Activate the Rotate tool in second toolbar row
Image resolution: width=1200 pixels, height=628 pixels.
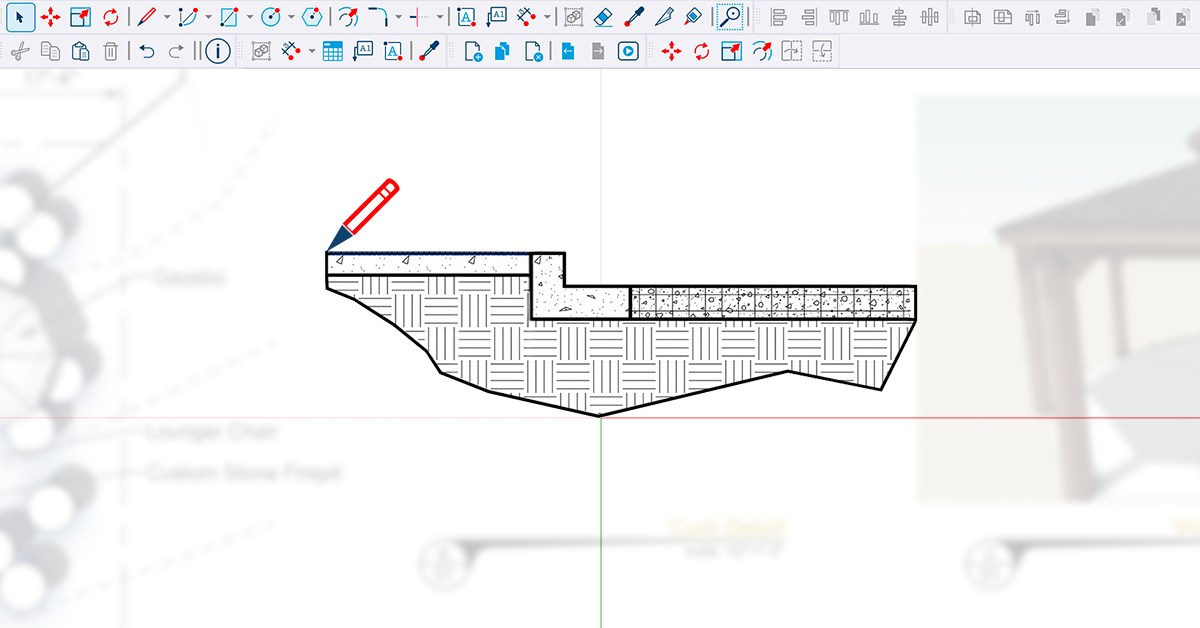702,51
